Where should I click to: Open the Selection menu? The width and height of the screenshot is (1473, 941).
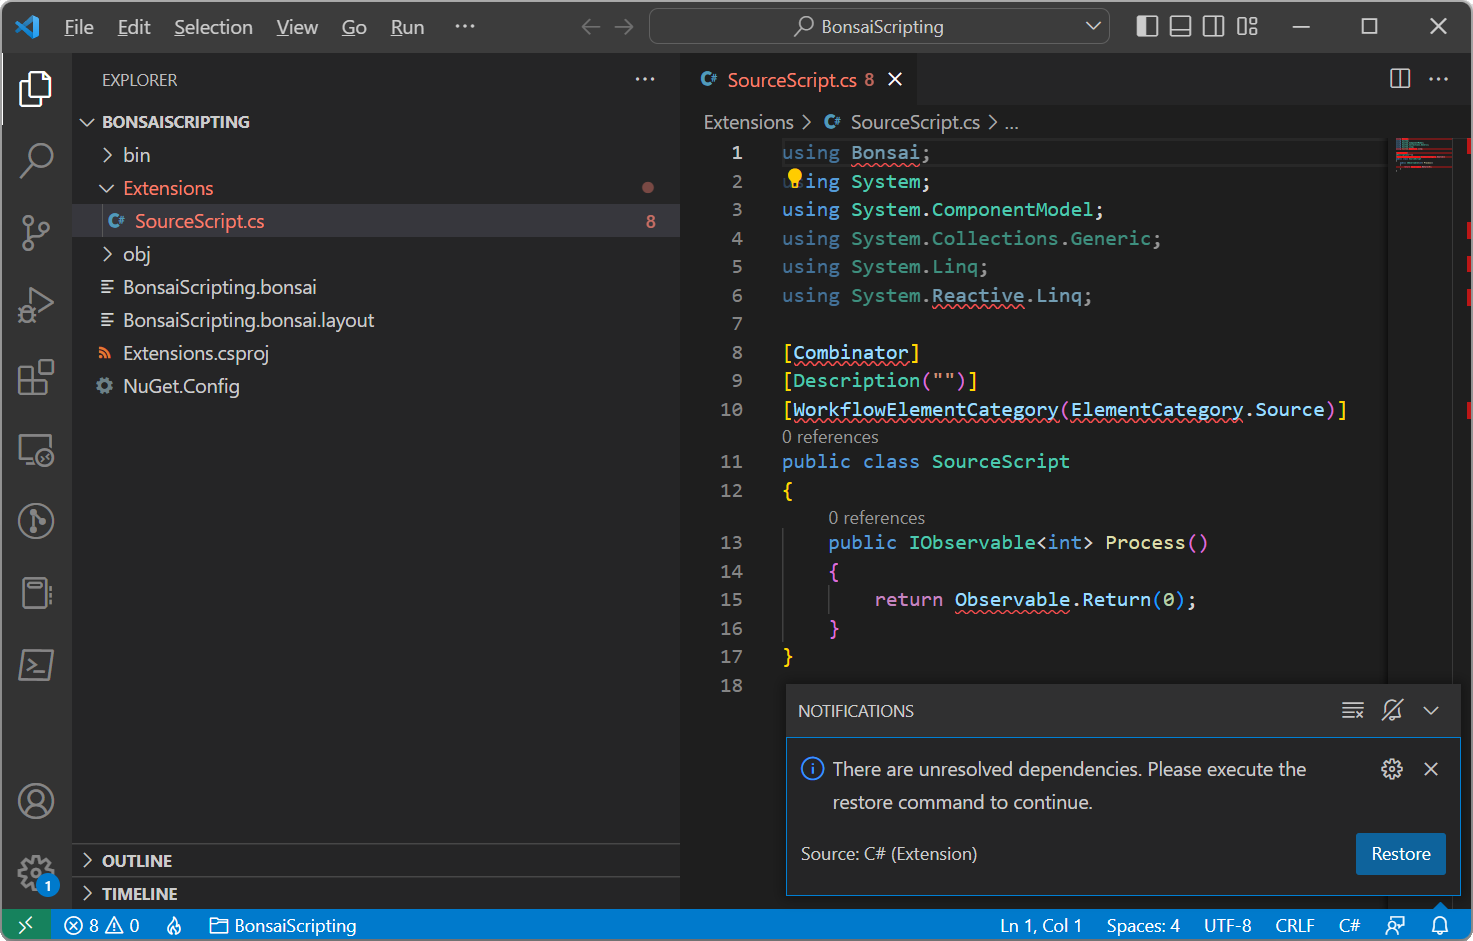point(213,27)
